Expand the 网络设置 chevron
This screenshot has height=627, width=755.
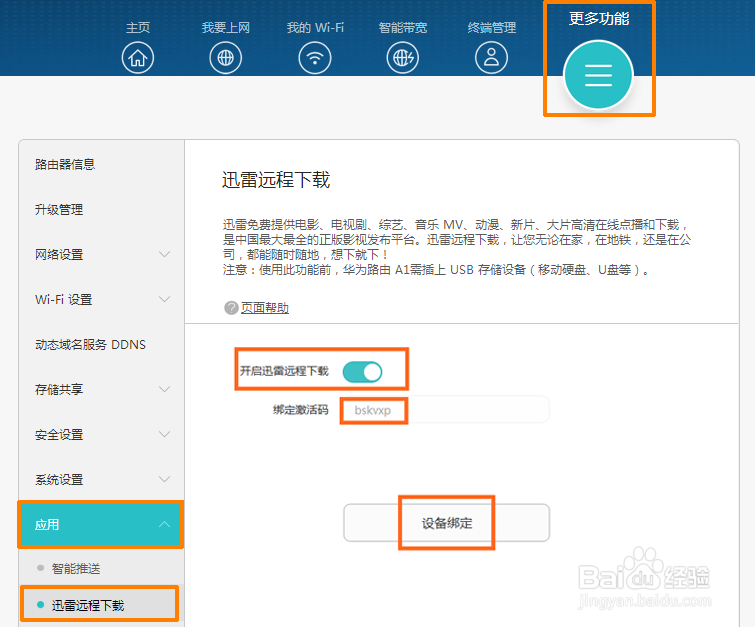pos(165,254)
